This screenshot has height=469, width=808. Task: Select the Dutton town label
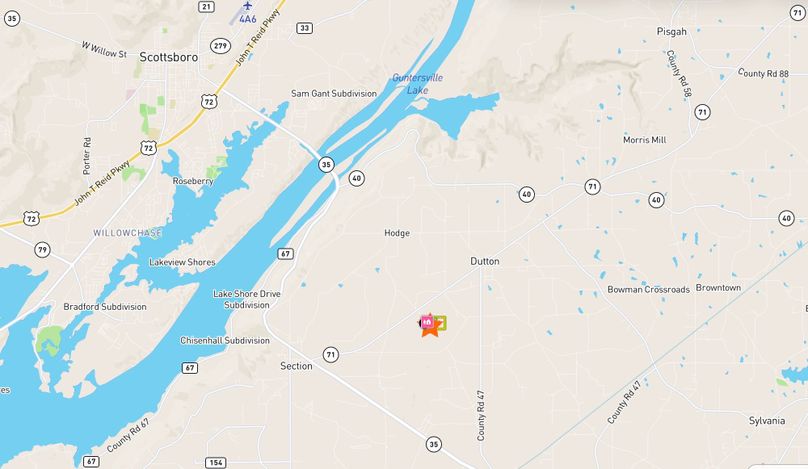click(485, 261)
